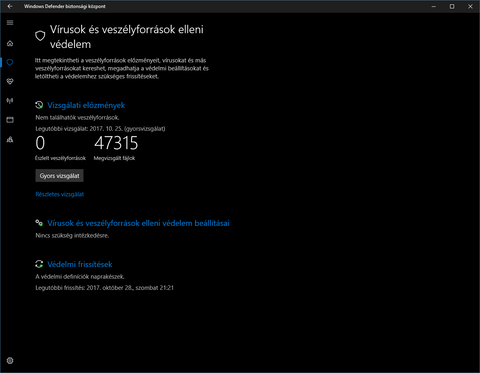The width and height of the screenshot is (480, 373).
Task: Click 'Legutóbbi vizsgálat: 2017. 10. 25.' line
Action: (x=100, y=129)
